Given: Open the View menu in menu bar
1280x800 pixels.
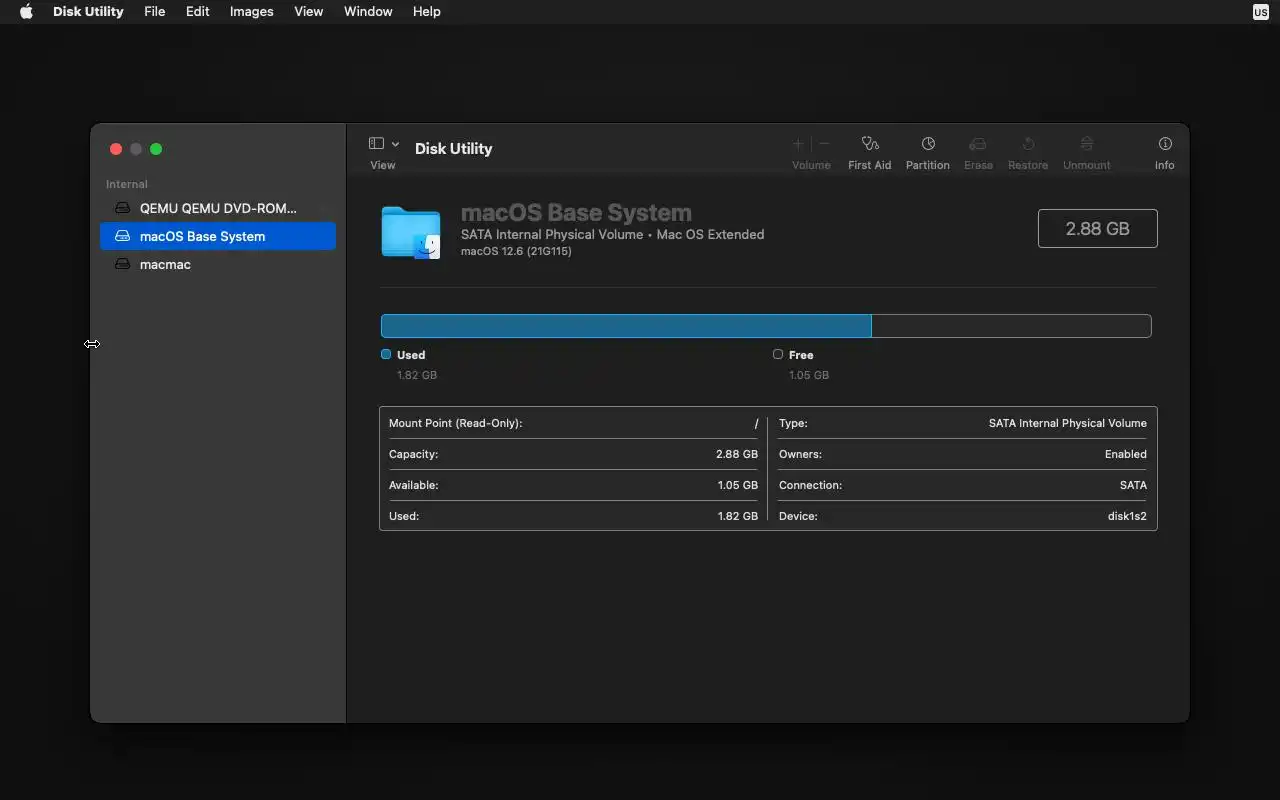Looking at the screenshot, I should (x=308, y=12).
